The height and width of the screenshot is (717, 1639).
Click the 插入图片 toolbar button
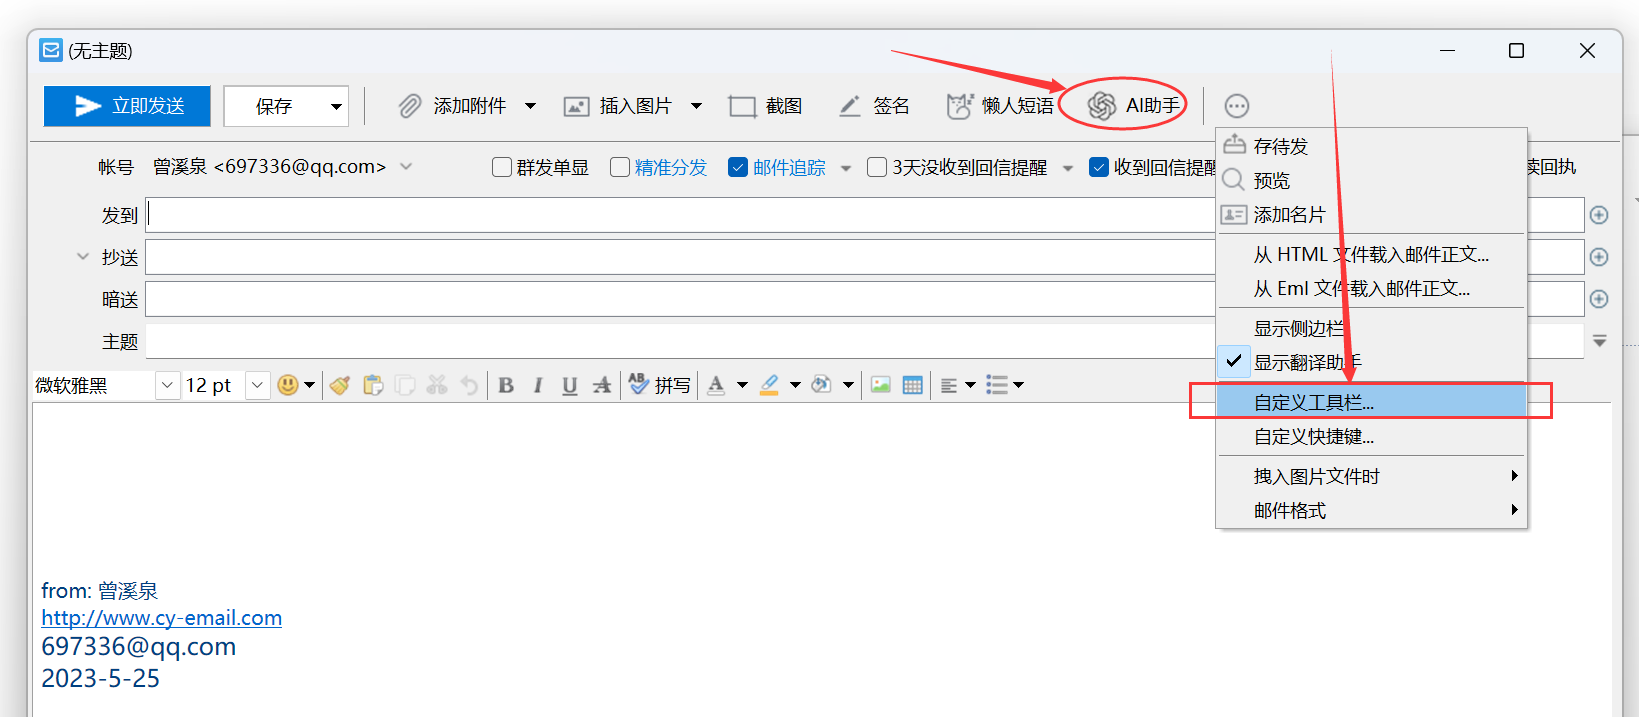coord(617,105)
